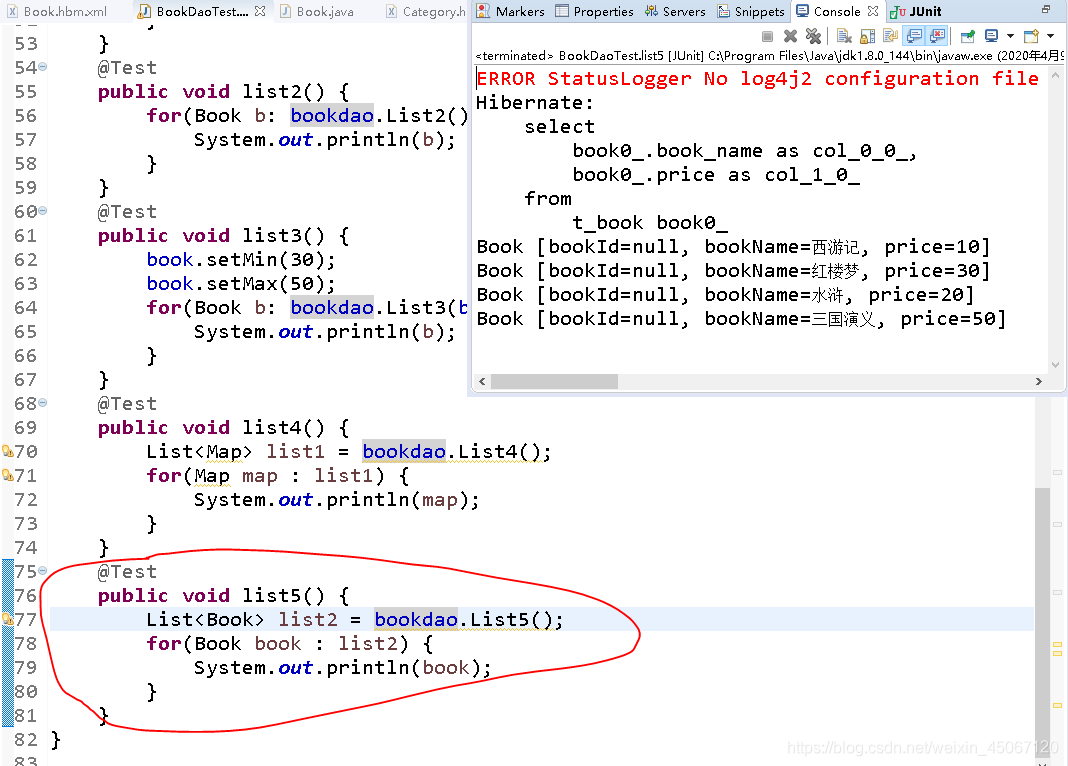Open the Book.java editor tab
The image size is (1068, 766).
317,11
